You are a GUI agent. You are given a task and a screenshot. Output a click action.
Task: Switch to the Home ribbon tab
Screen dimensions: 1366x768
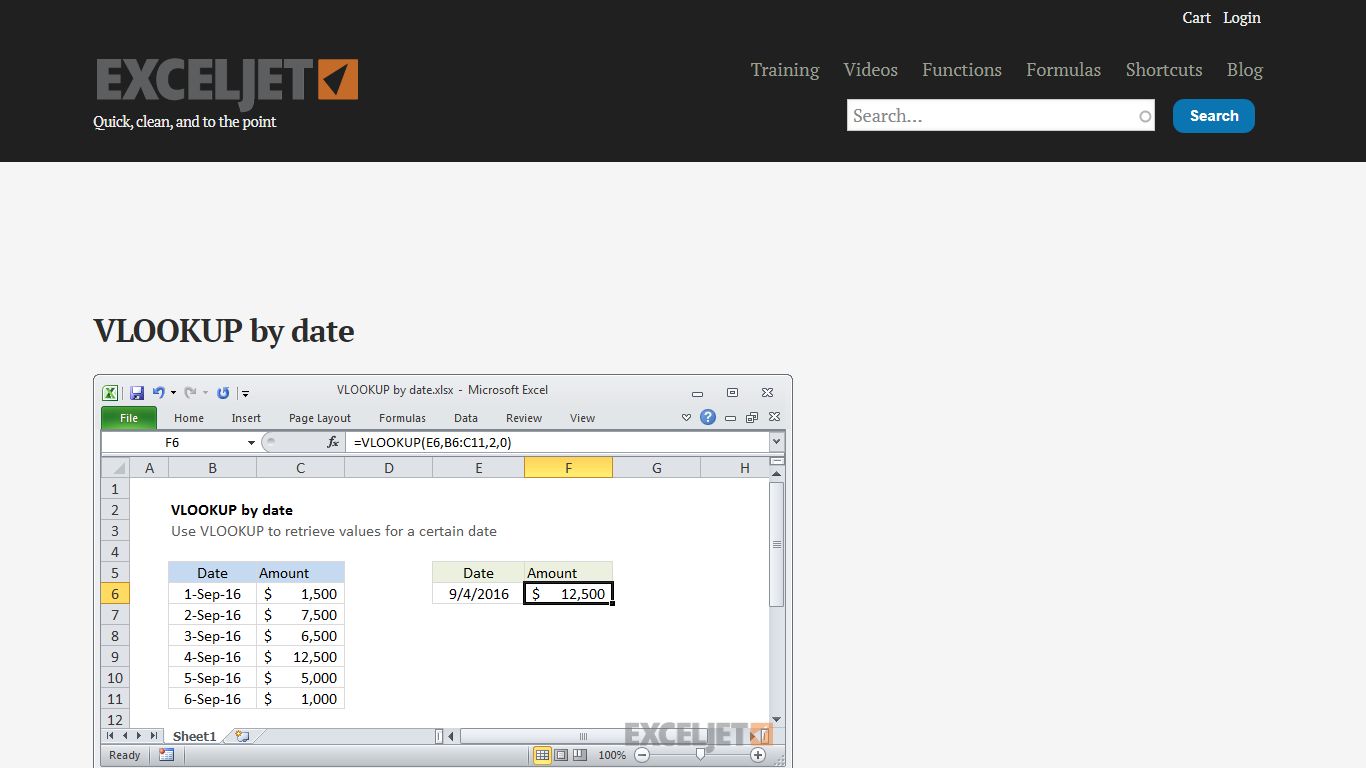[x=189, y=418]
